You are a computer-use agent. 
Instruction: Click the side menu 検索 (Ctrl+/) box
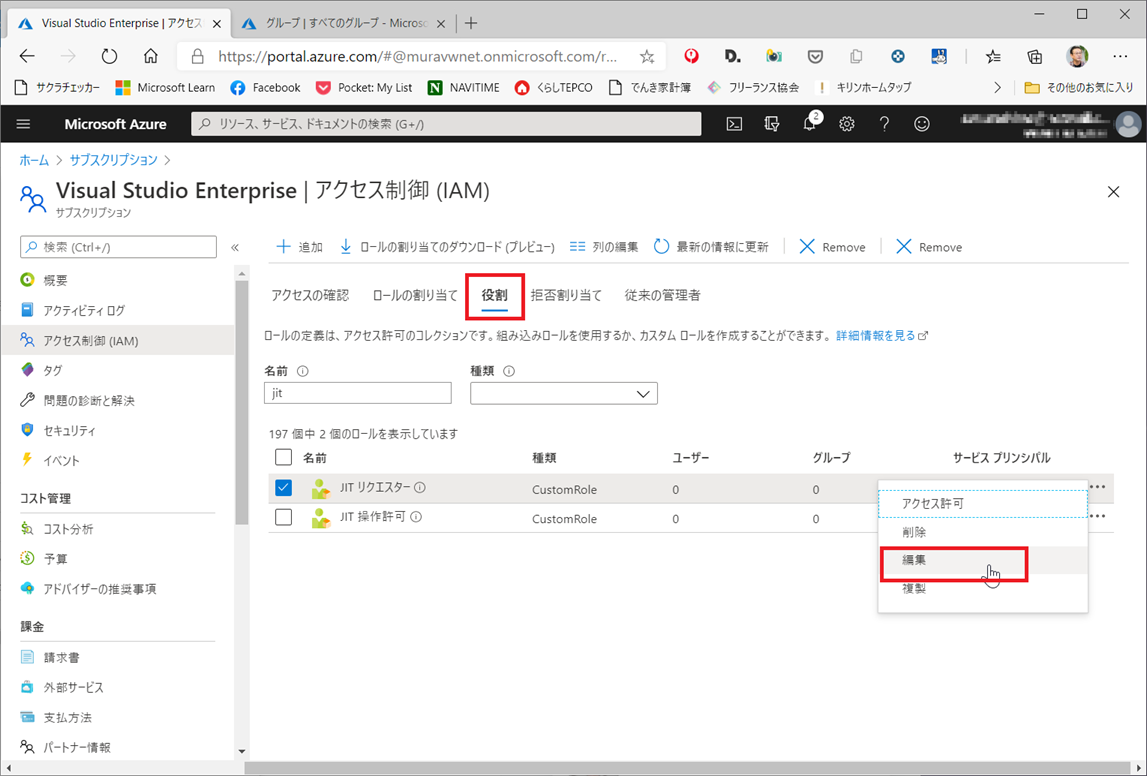[119, 247]
